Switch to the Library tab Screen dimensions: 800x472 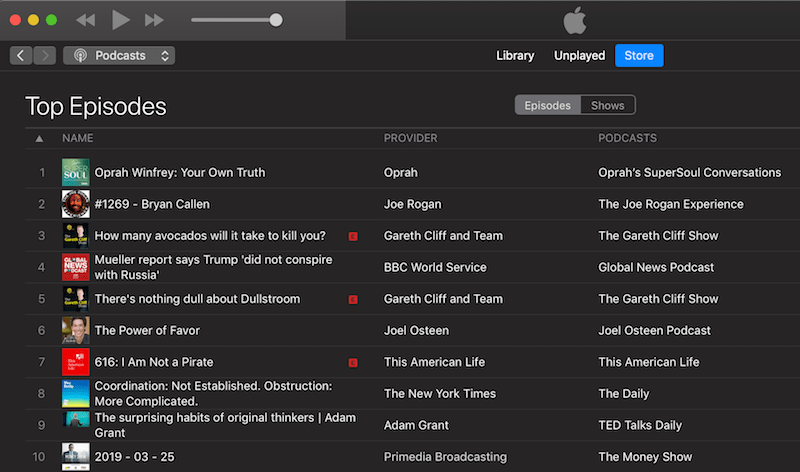[x=515, y=55]
